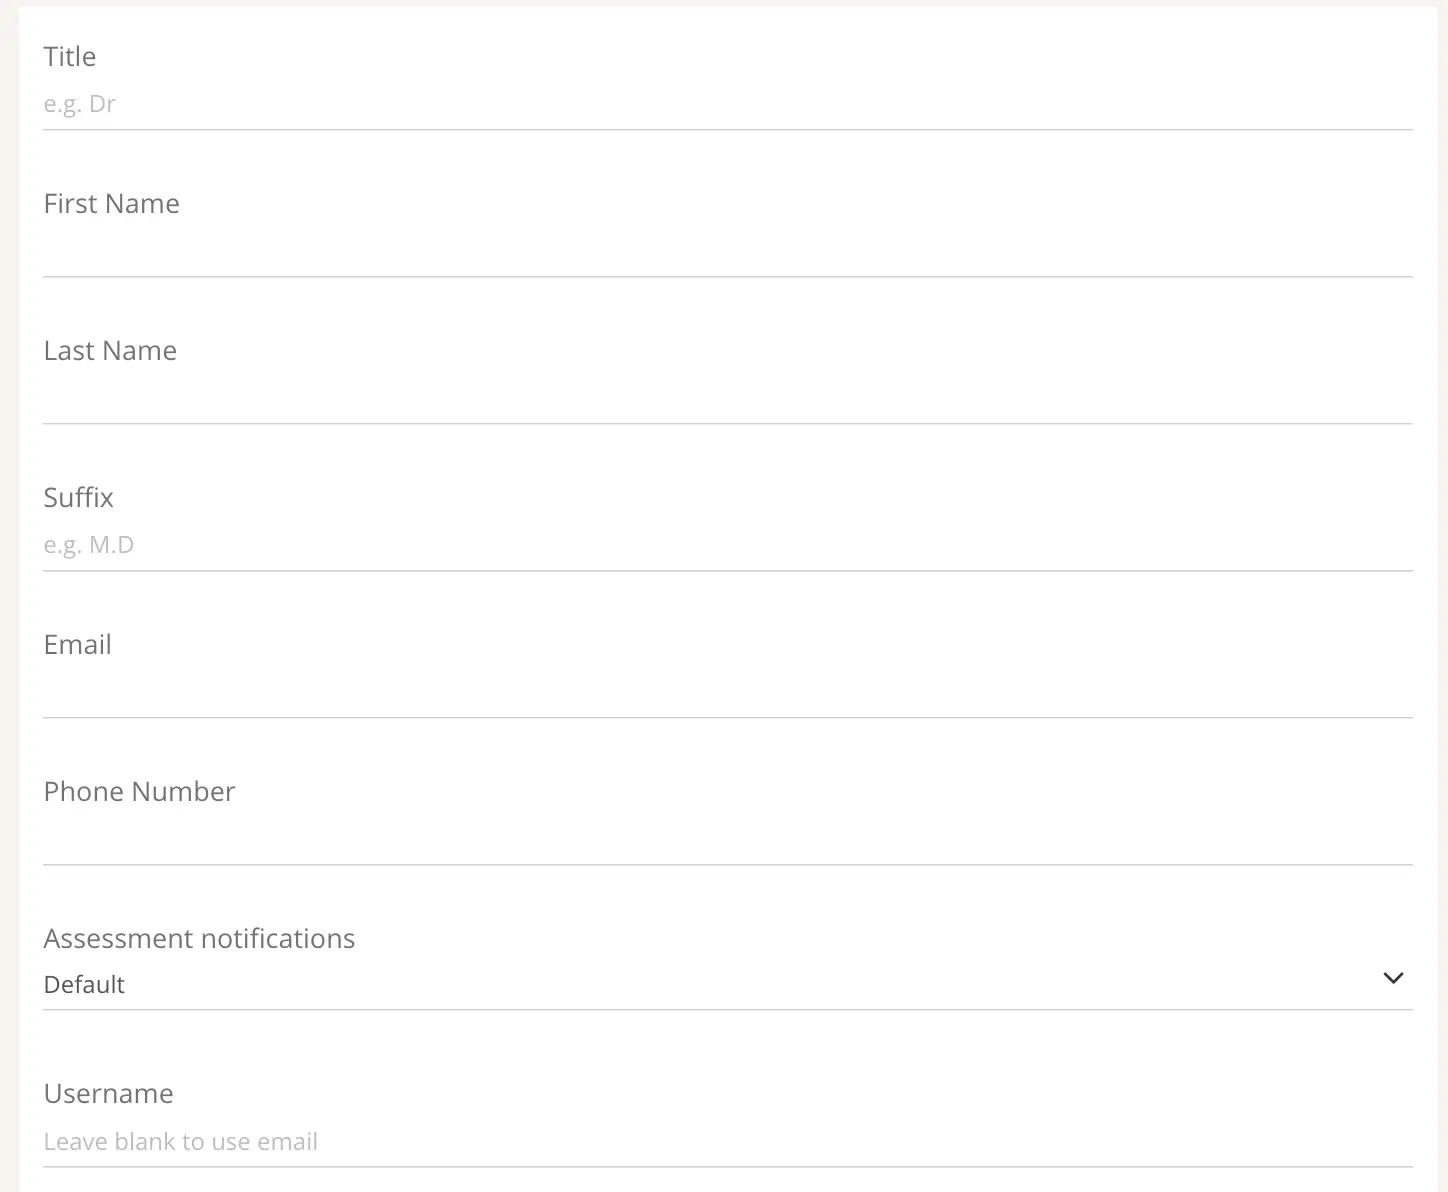
Task: Click the Username label
Action: [108, 1093]
